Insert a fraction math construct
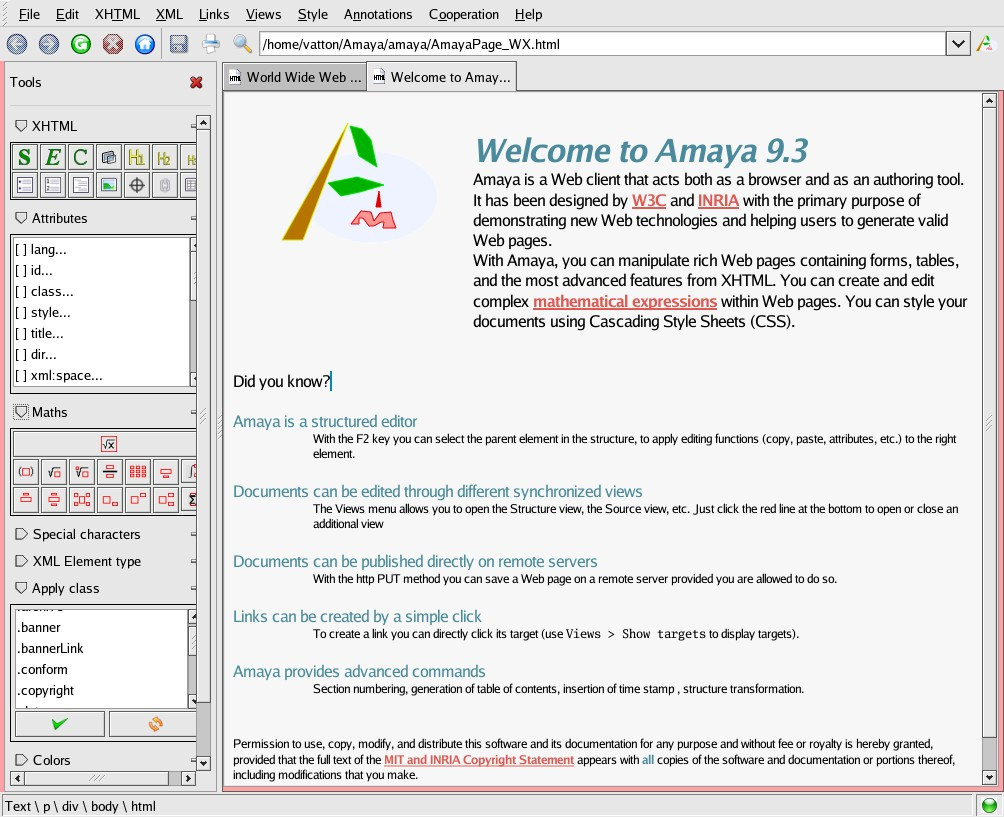Screen dimensions: 1004x817 [109, 472]
